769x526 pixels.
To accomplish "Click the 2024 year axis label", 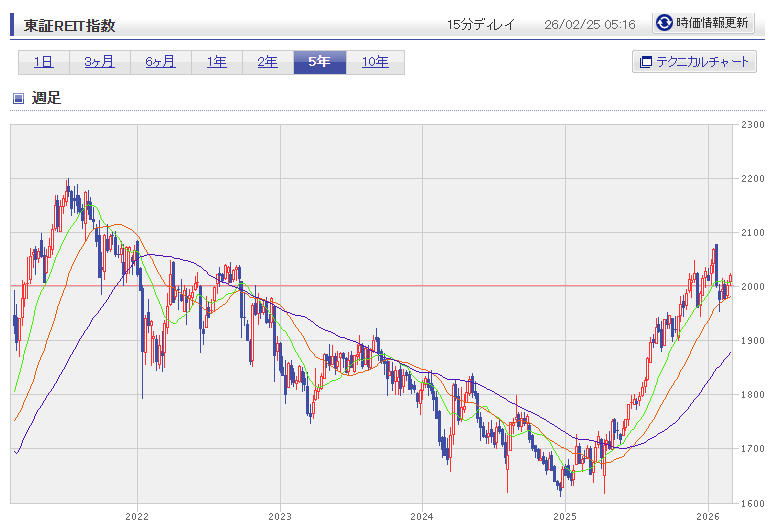I will click(x=422, y=516).
